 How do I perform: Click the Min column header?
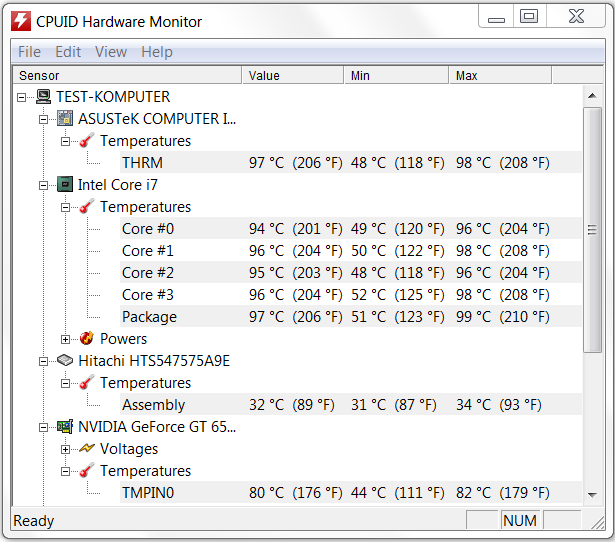tap(396, 75)
